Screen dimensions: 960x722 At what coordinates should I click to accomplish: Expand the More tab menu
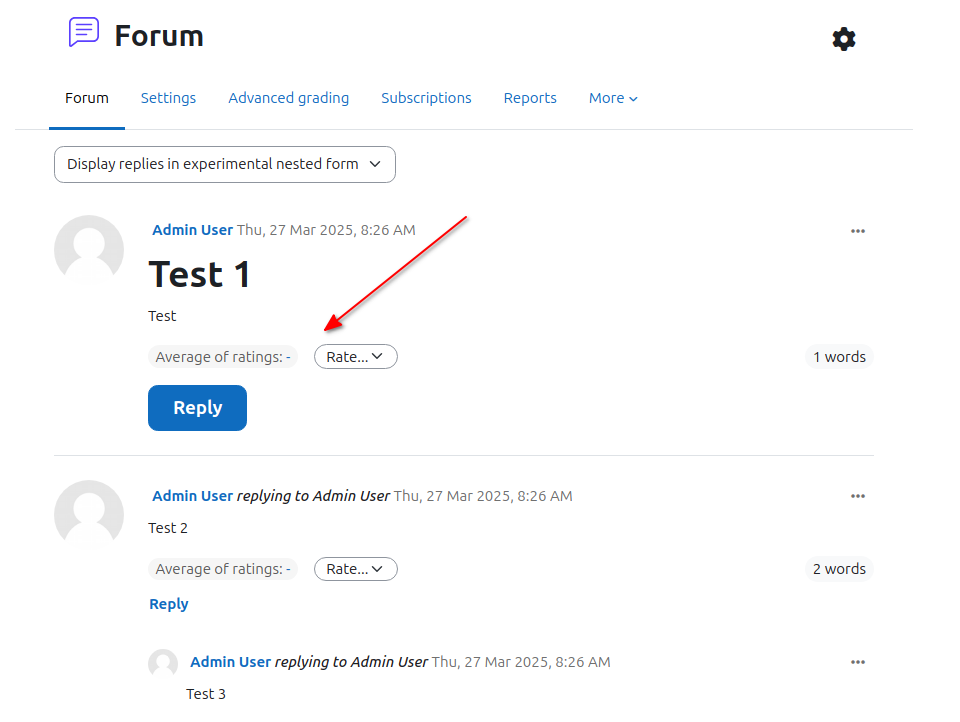pos(613,98)
